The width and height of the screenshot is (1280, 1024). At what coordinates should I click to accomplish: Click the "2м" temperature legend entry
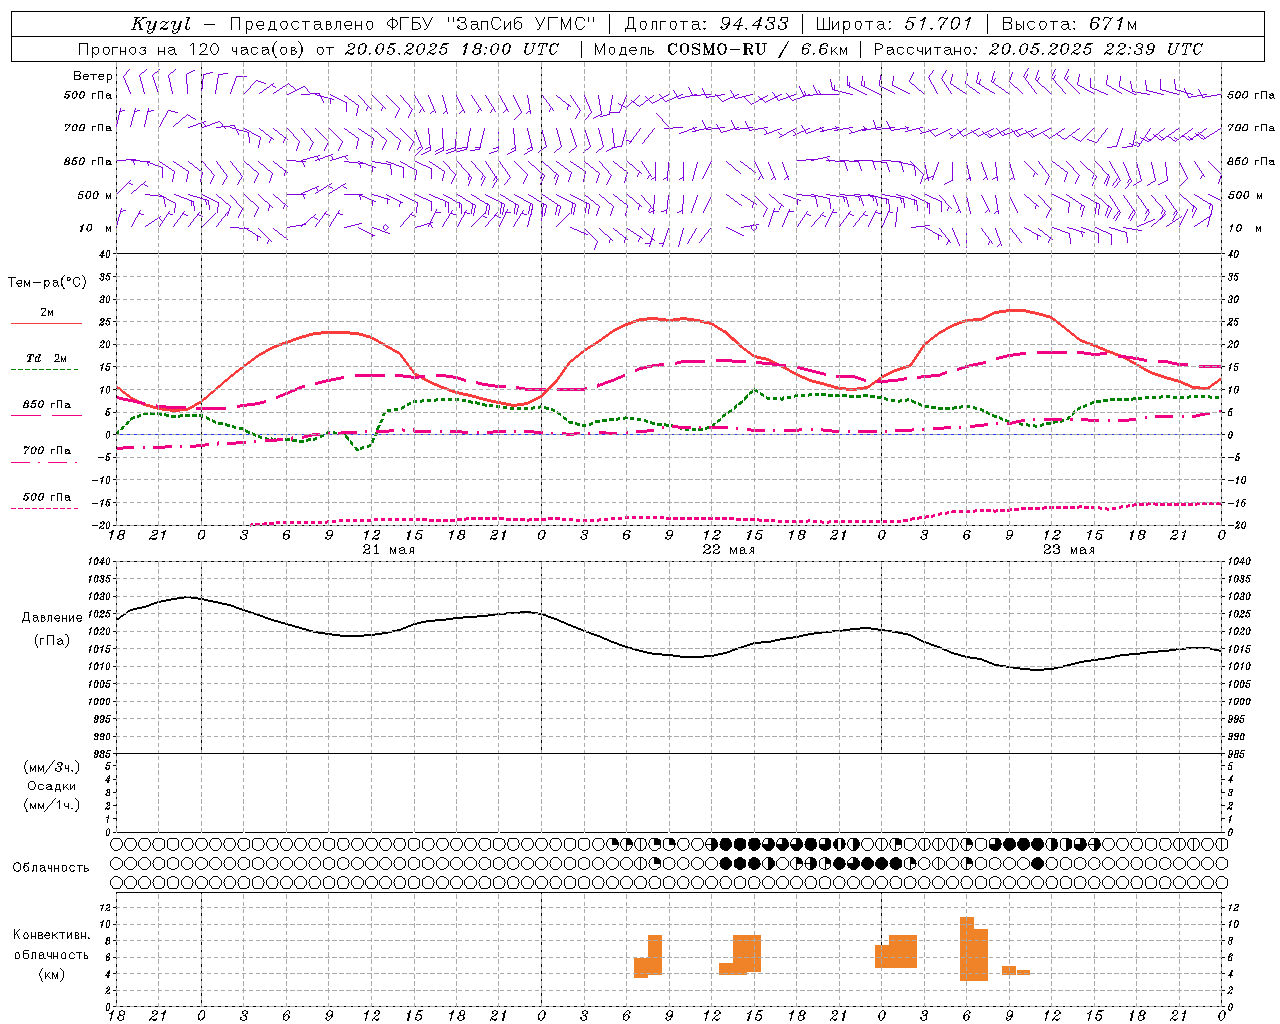(47, 313)
